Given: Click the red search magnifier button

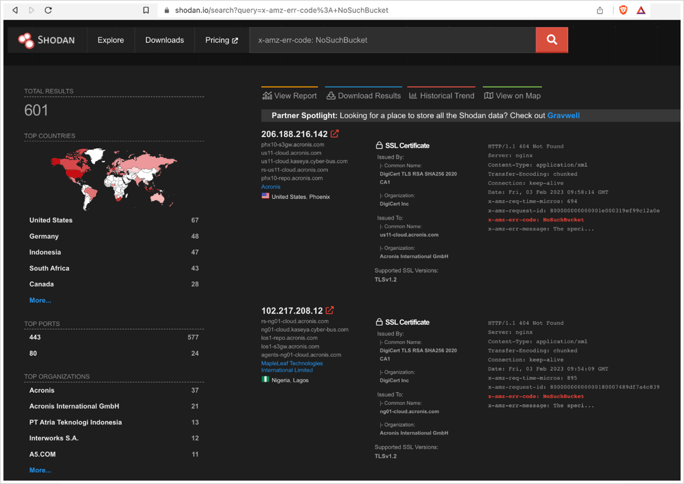Looking at the screenshot, I should point(551,40).
